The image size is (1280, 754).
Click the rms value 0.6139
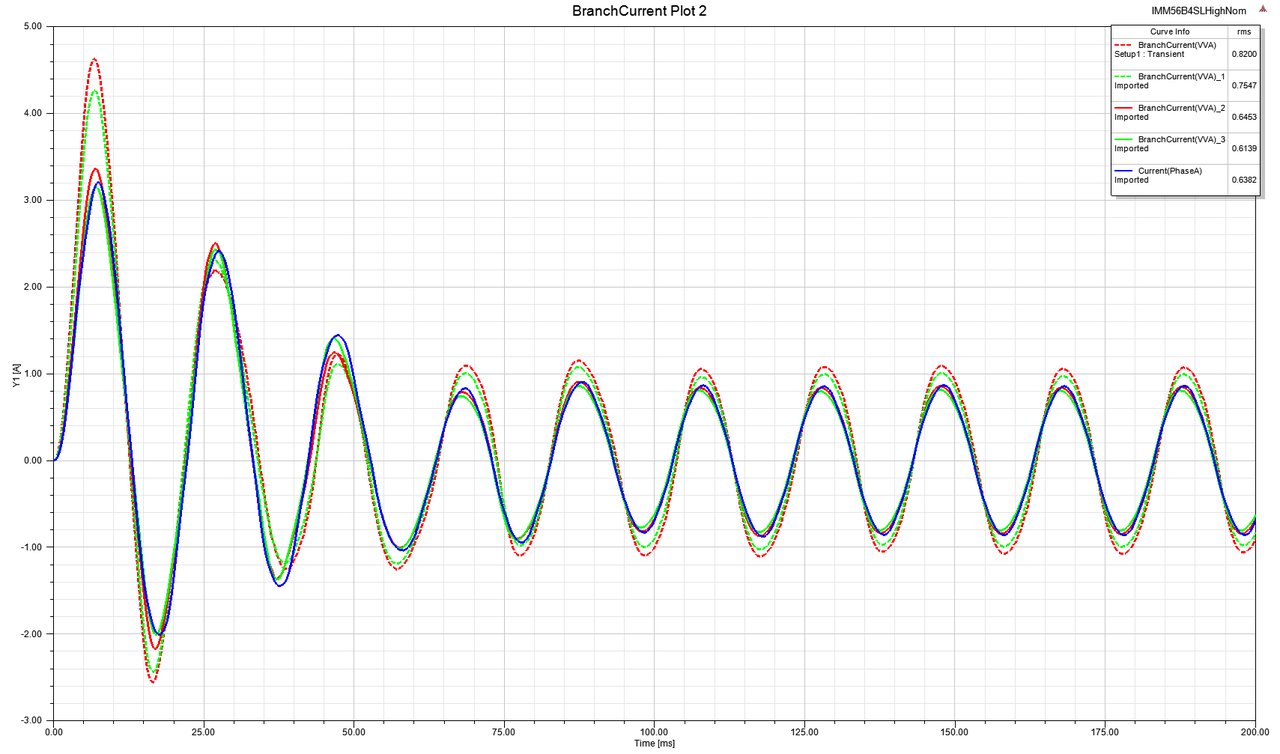(x=1242, y=149)
